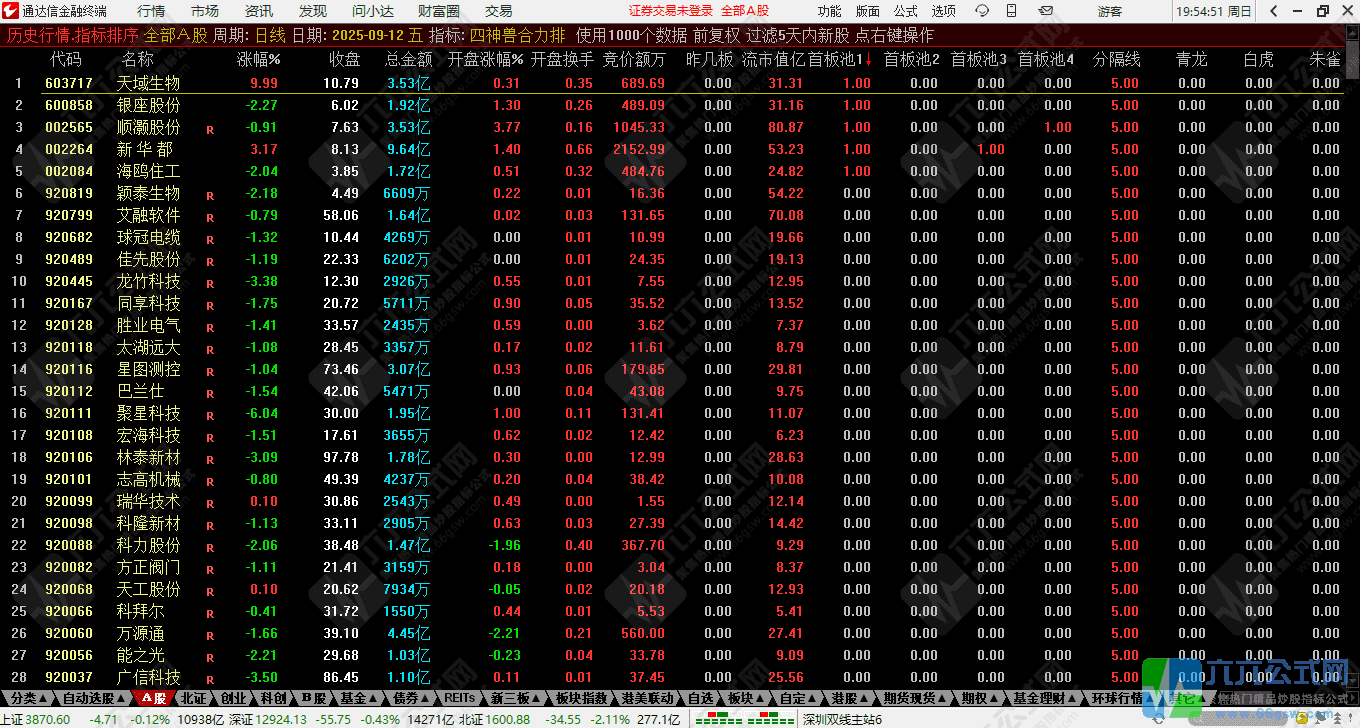1360x728 pixels.
Task: Open the 行情 menu
Action: click(151, 11)
